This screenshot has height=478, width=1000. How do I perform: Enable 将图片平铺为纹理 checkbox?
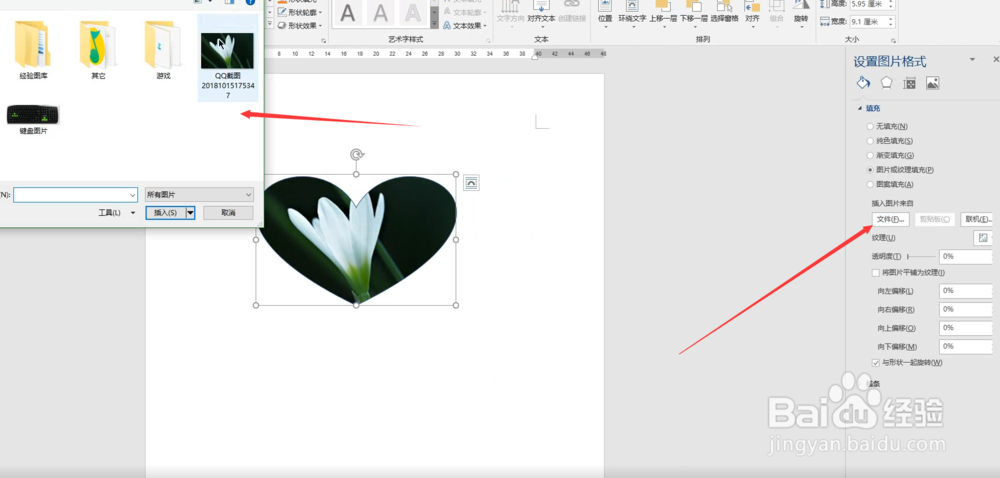click(876, 273)
